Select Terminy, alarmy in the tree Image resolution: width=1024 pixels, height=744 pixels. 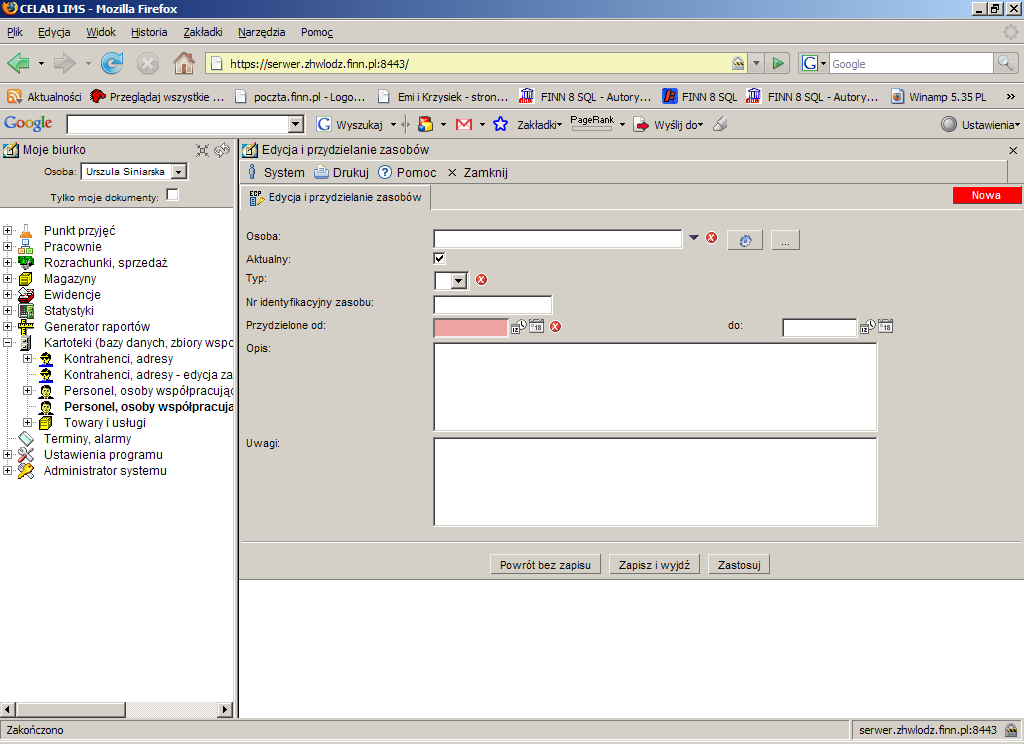(88, 439)
